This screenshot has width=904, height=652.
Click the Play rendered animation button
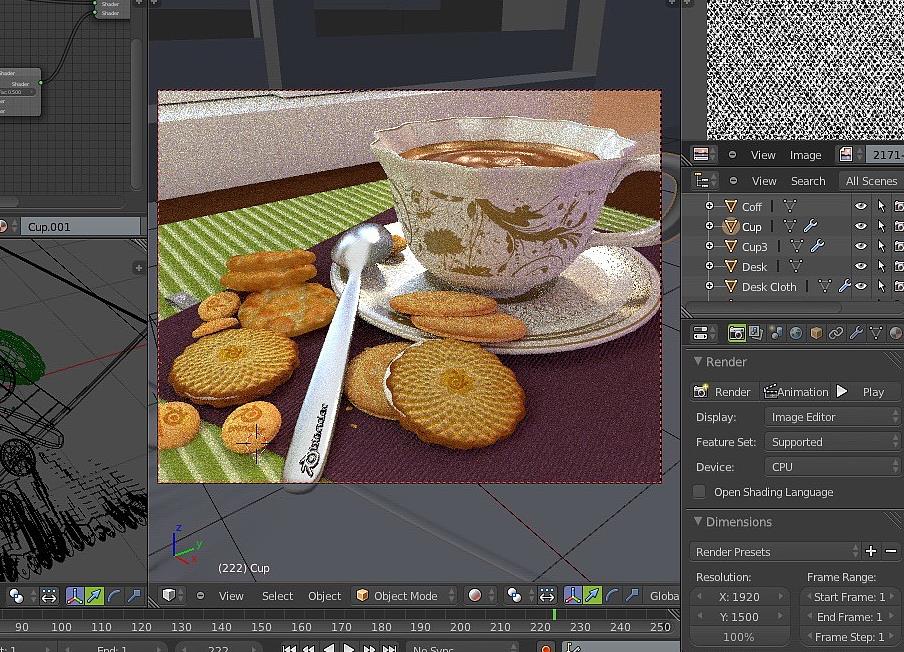pos(866,391)
